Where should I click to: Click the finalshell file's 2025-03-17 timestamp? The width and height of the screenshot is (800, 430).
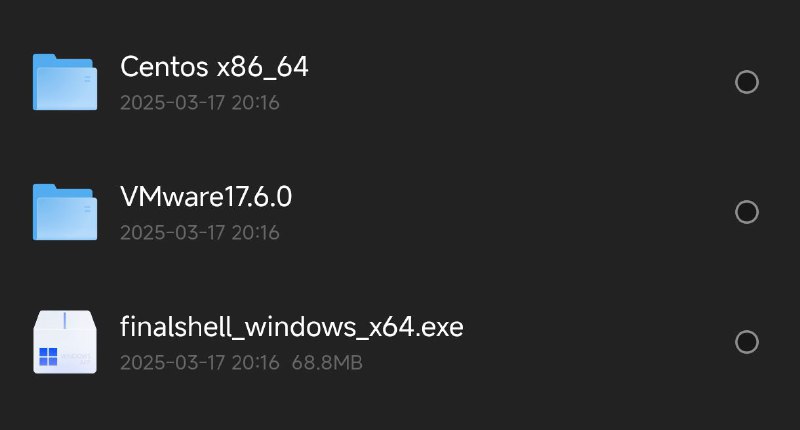tap(199, 363)
